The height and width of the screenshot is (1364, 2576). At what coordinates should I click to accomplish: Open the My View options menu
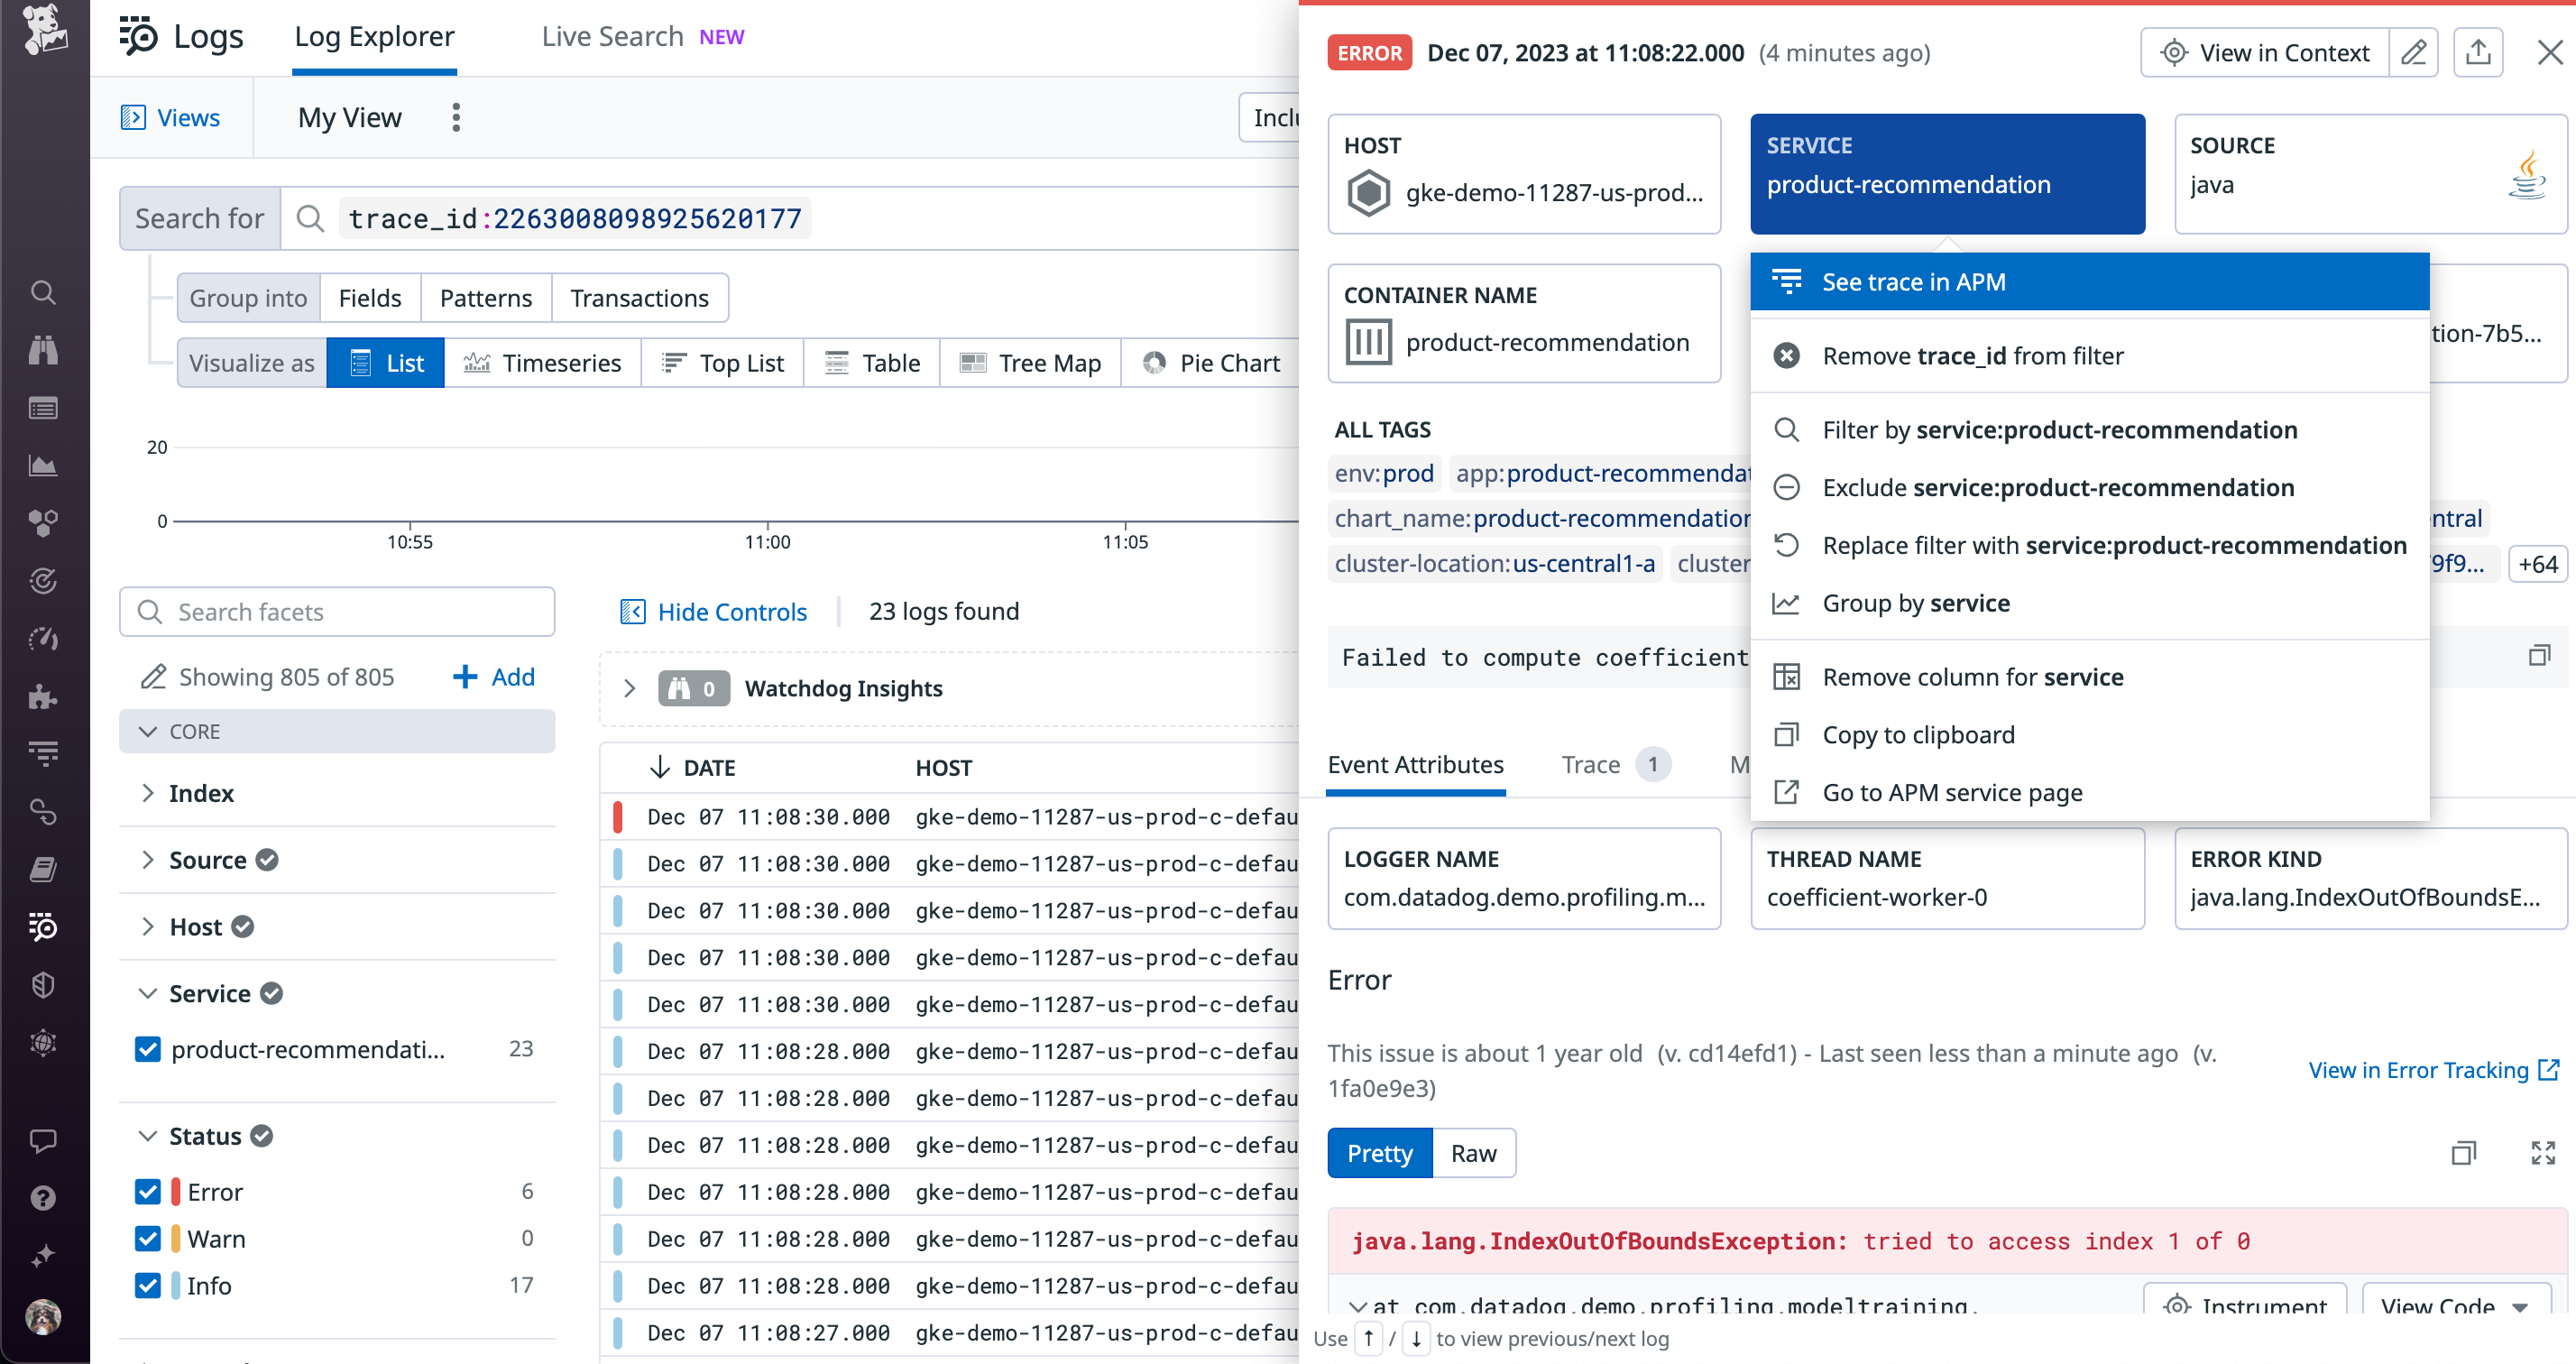pyautogui.click(x=455, y=117)
